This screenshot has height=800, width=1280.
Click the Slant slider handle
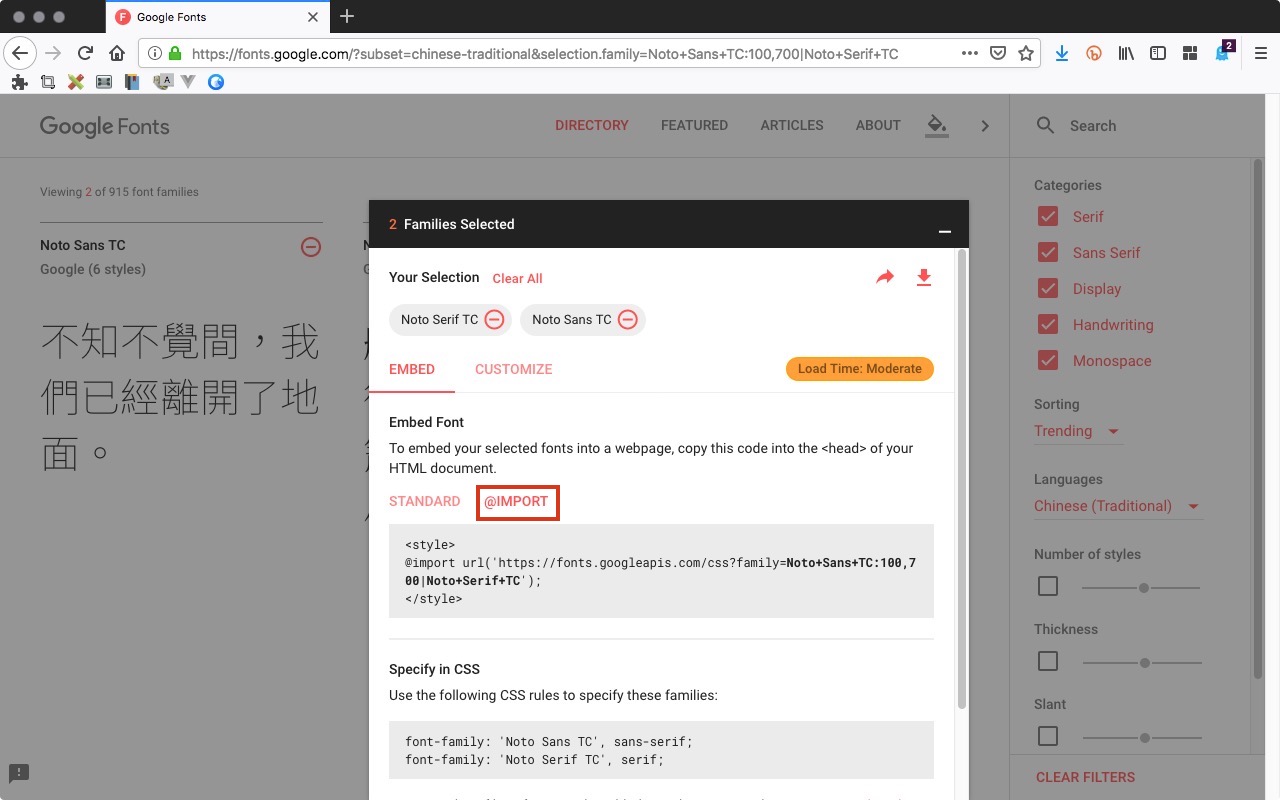click(1145, 737)
